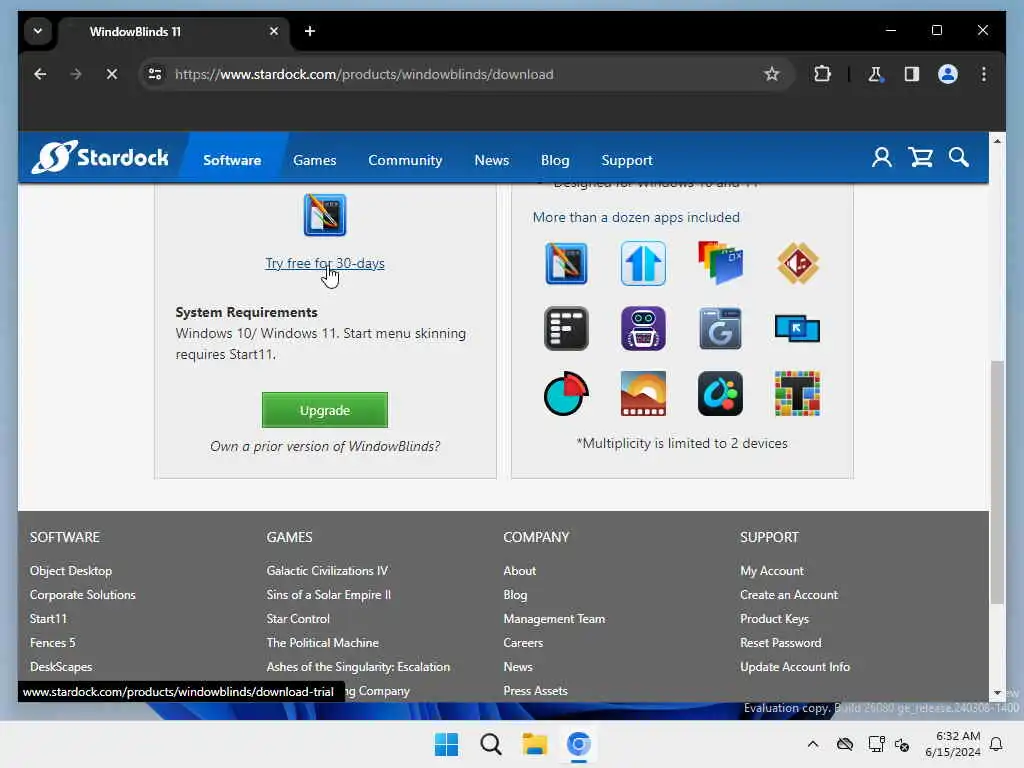
Task: Close the WindowBlinds 11 tab
Action: 274,31
